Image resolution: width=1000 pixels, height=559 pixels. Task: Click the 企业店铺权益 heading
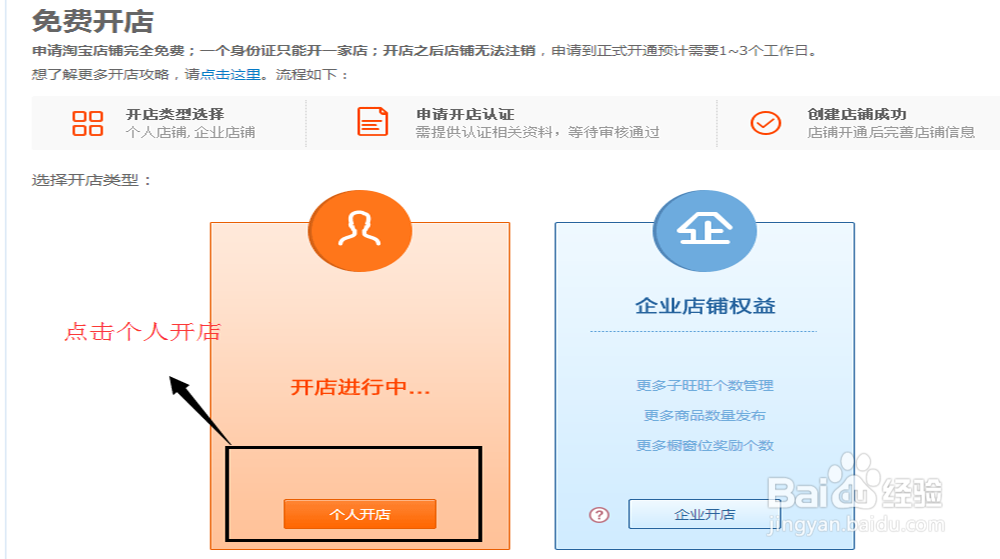click(x=705, y=306)
